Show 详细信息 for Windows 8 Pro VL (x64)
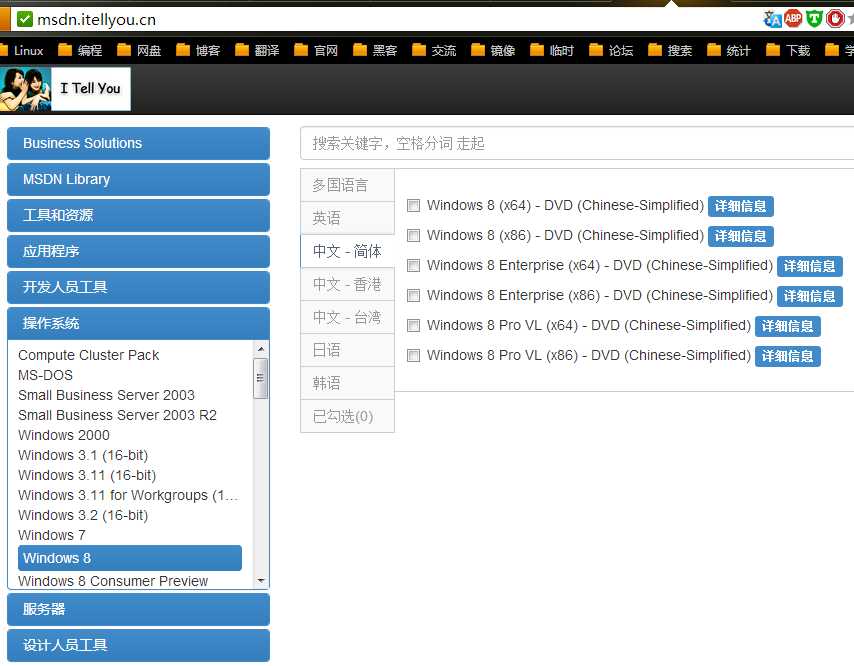854x666 pixels. (x=788, y=326)
